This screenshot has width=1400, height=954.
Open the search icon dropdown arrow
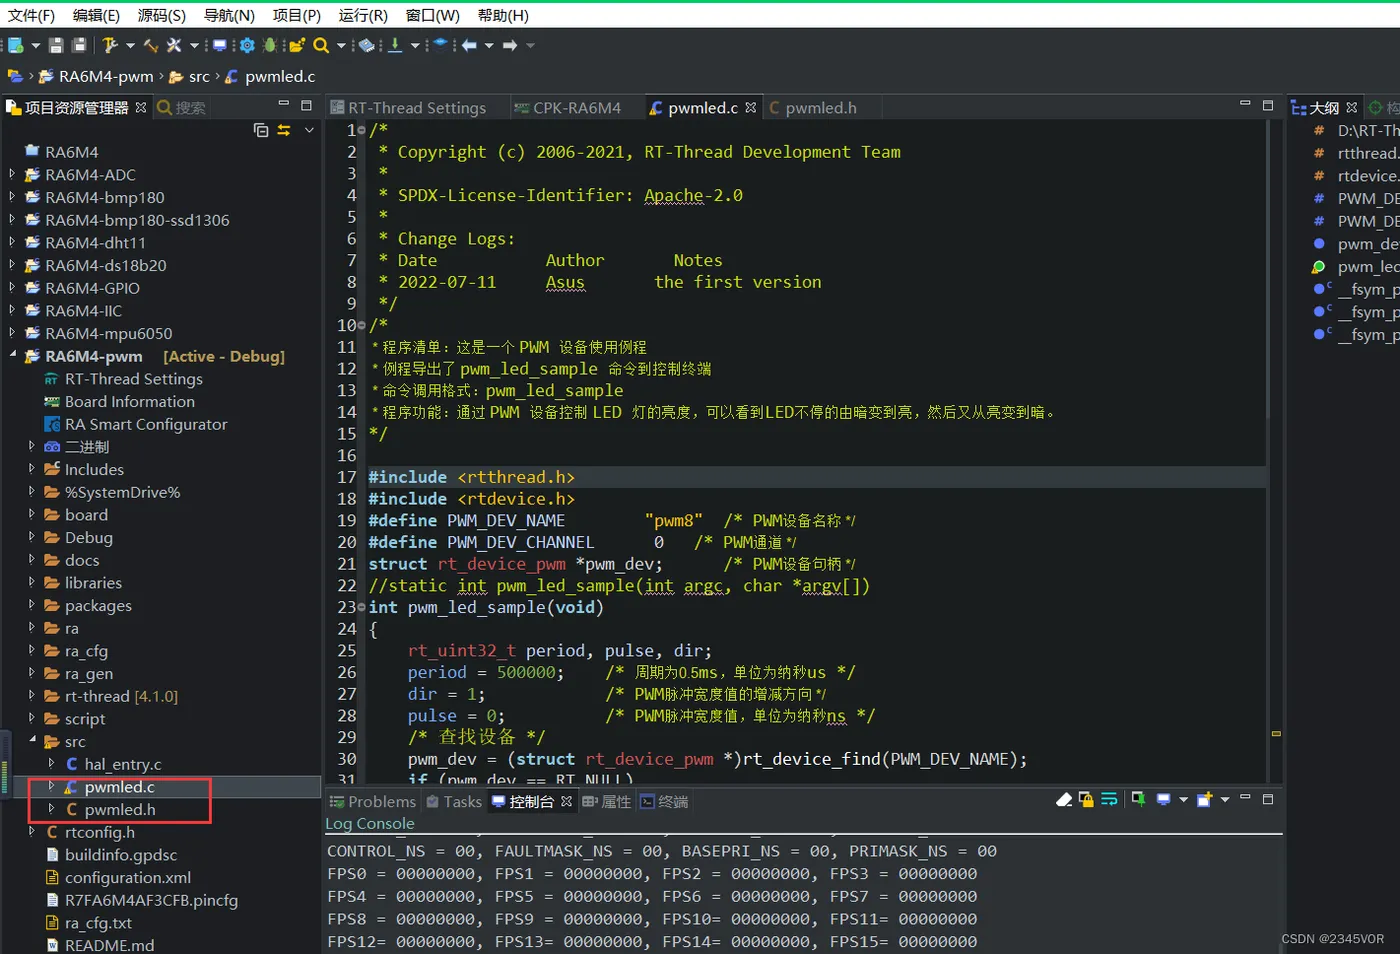click(341, 45)
